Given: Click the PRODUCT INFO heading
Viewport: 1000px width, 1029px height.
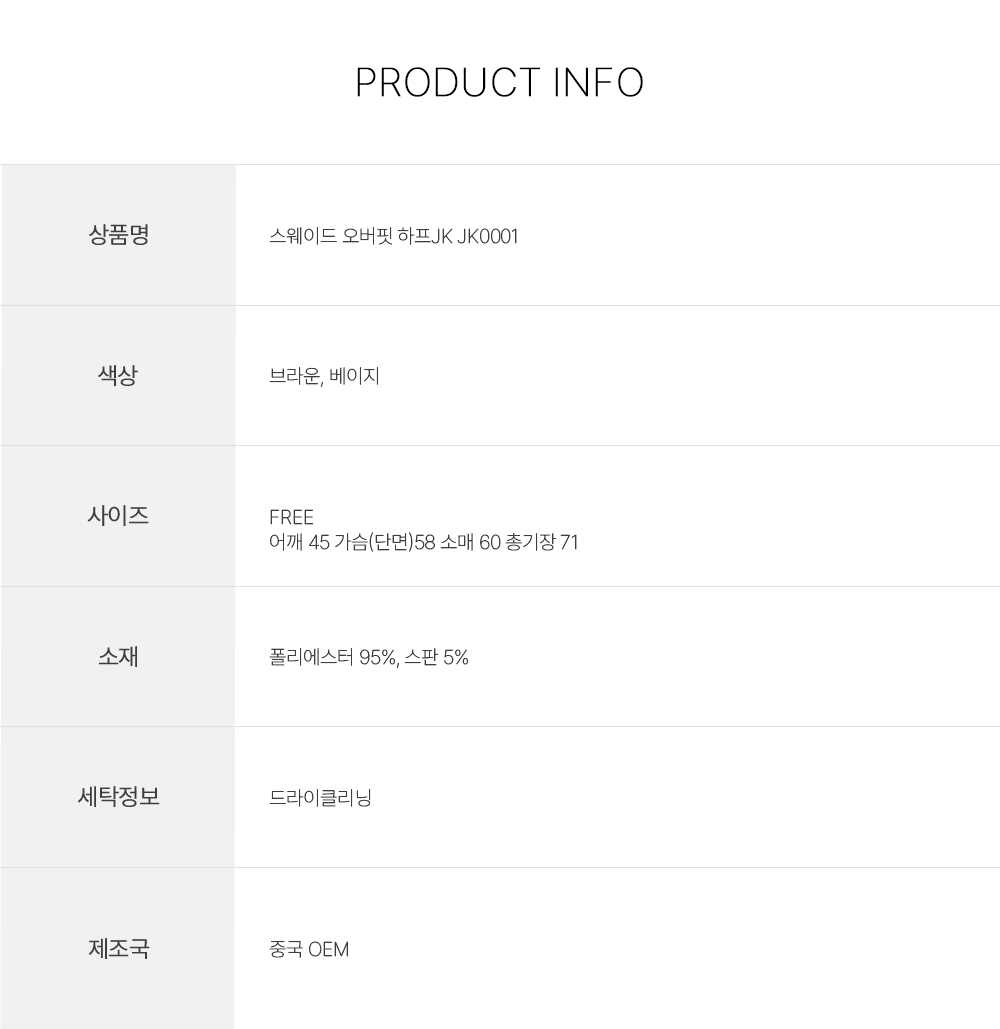Looking at the screenshot, I should pos(499,83).
